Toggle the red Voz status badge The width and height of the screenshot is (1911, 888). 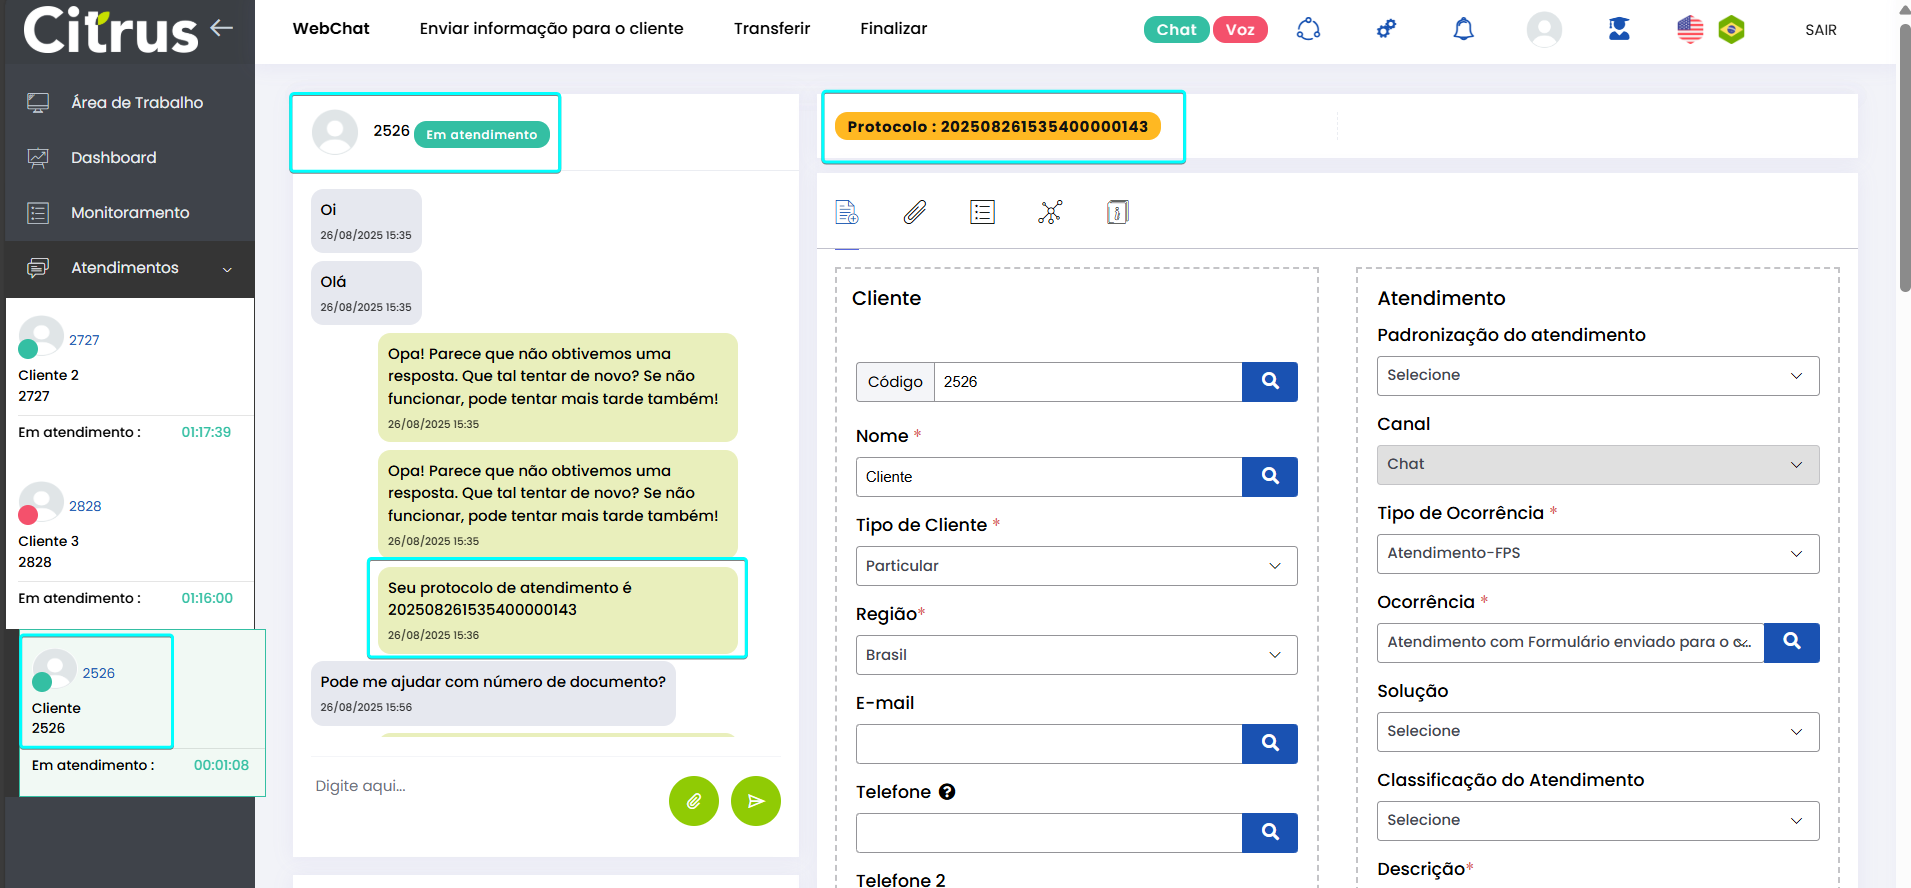[1240, 30]
